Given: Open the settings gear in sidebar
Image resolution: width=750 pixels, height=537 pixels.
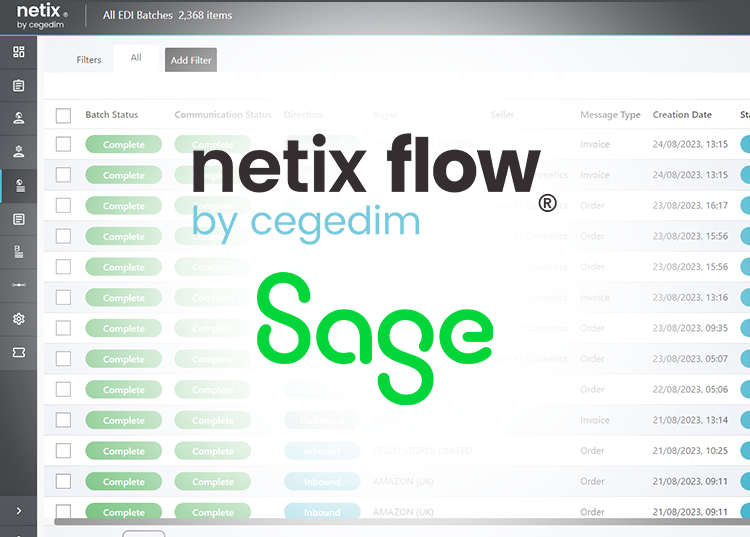Looking at the screenshot, I should click(19, 318).
